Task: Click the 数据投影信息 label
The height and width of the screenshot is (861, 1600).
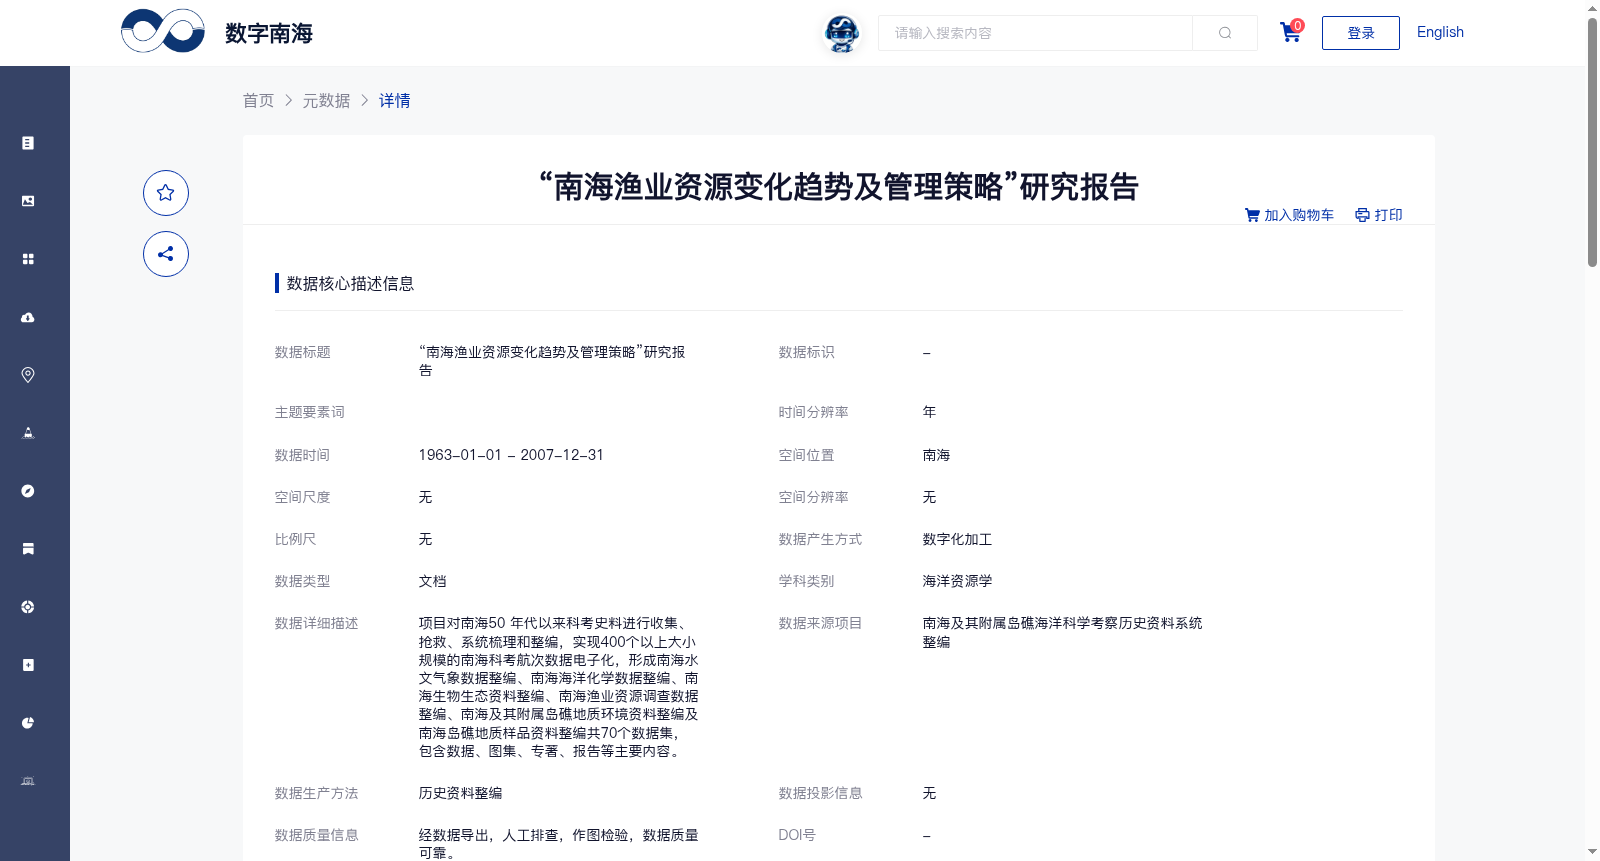Action: click(820, 793)
